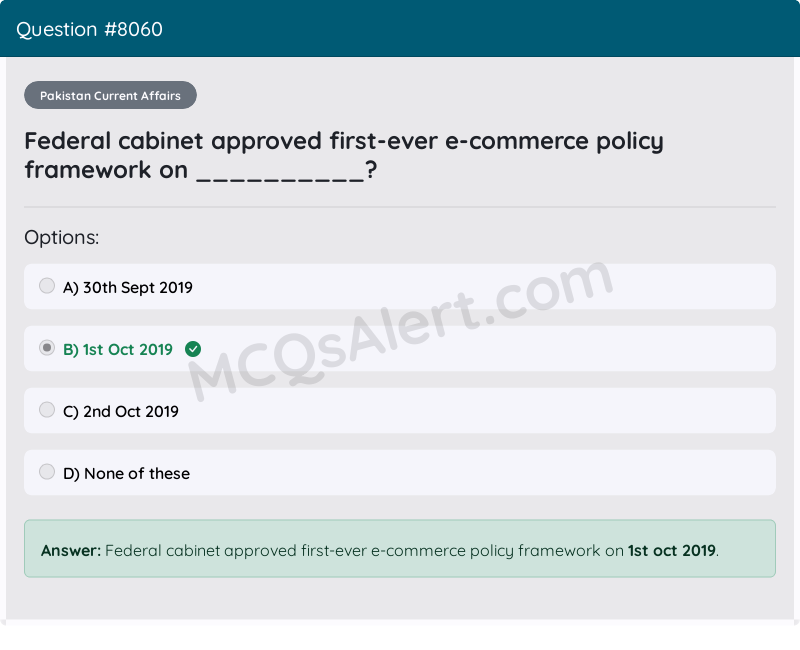Click the green correct-answer checkmark icon
The width and height of the screenshot is (800, 650).
click(193, 349)
